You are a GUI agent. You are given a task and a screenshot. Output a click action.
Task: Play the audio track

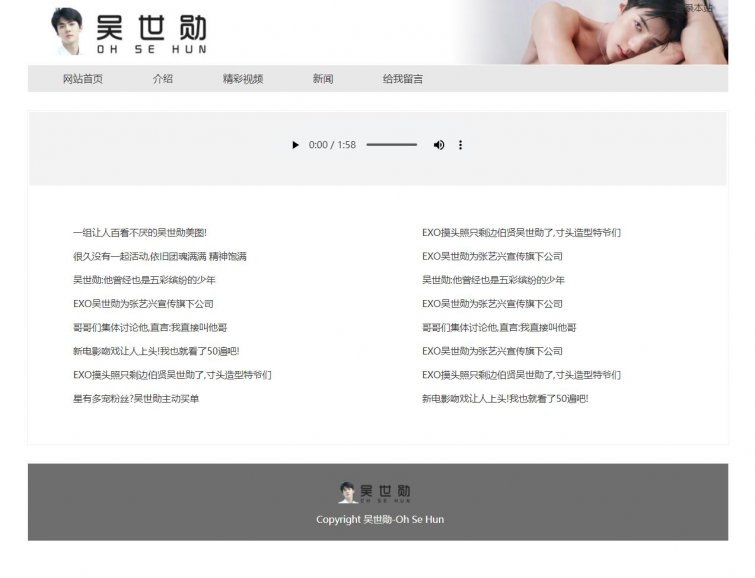(x=295, y=145)
